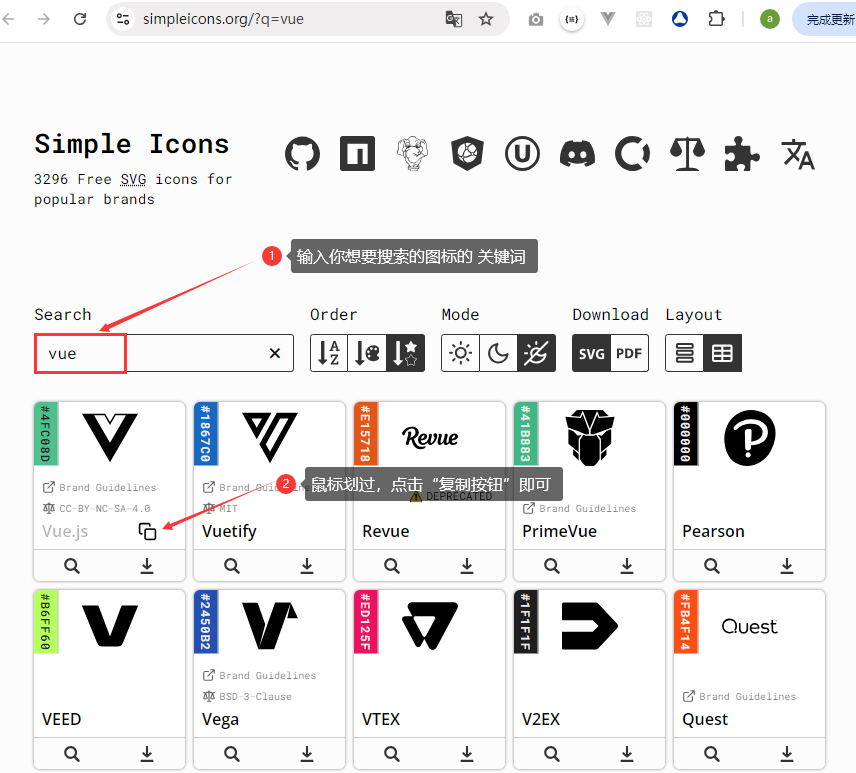
Task: Preview the VEED icon with magnifier
Action: pos(72,754)
